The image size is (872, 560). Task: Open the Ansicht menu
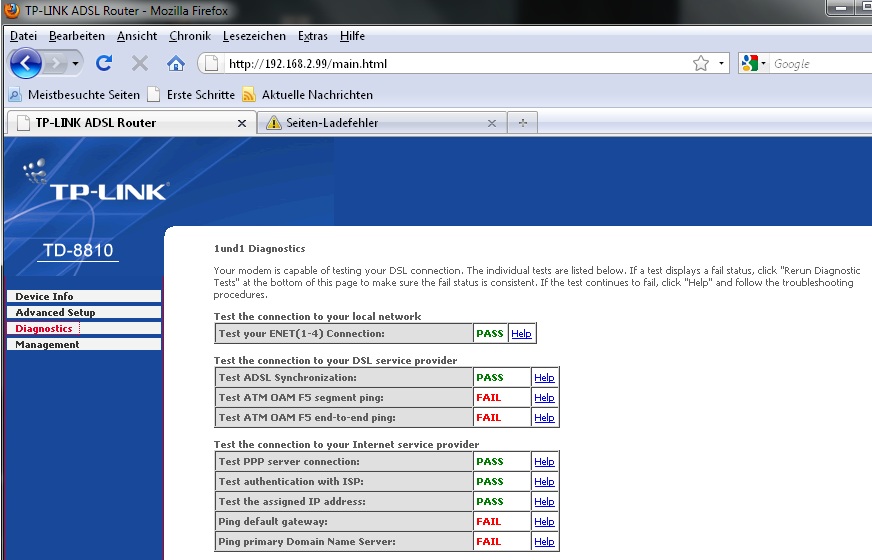(137, 36)
